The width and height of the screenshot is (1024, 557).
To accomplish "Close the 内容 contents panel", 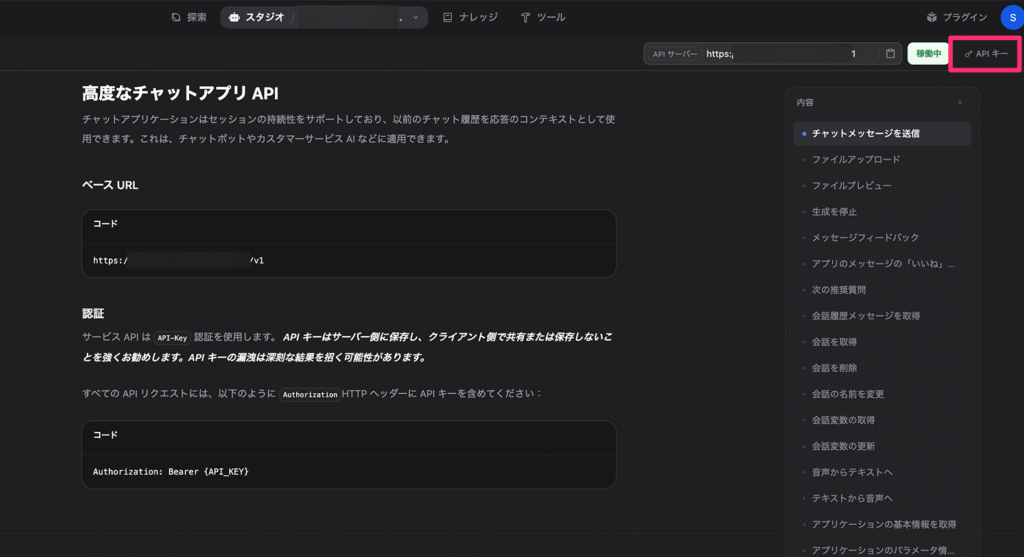I will (x=960, y=103).
